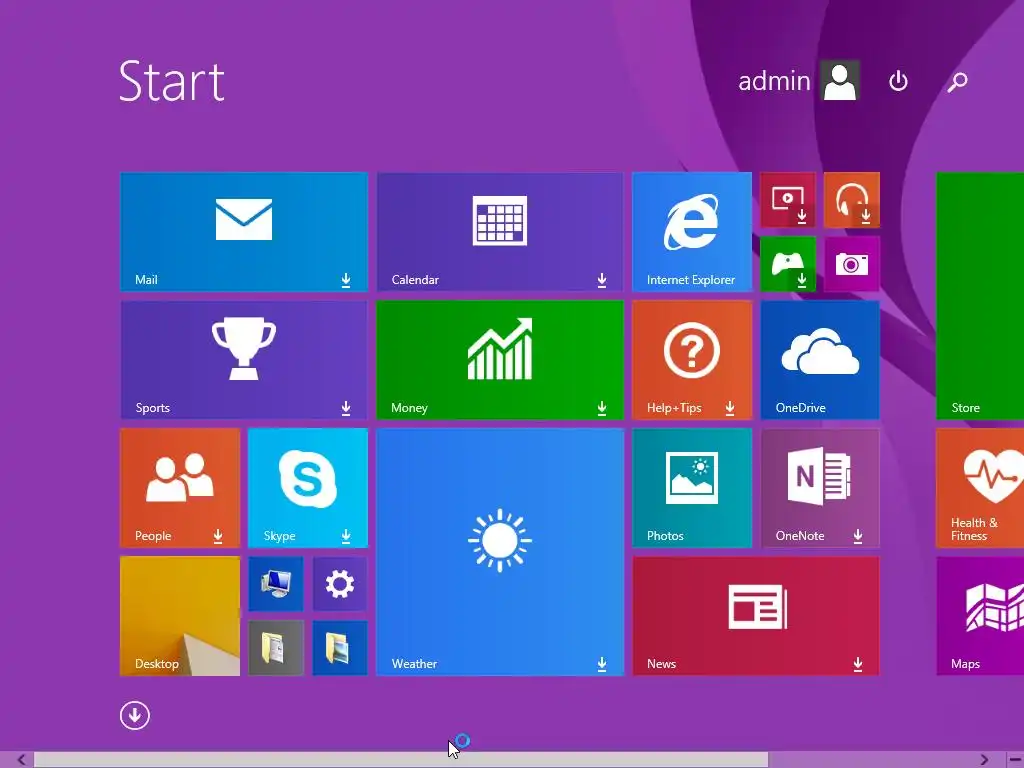Show all apps with the down arrow

pos(135,715)
